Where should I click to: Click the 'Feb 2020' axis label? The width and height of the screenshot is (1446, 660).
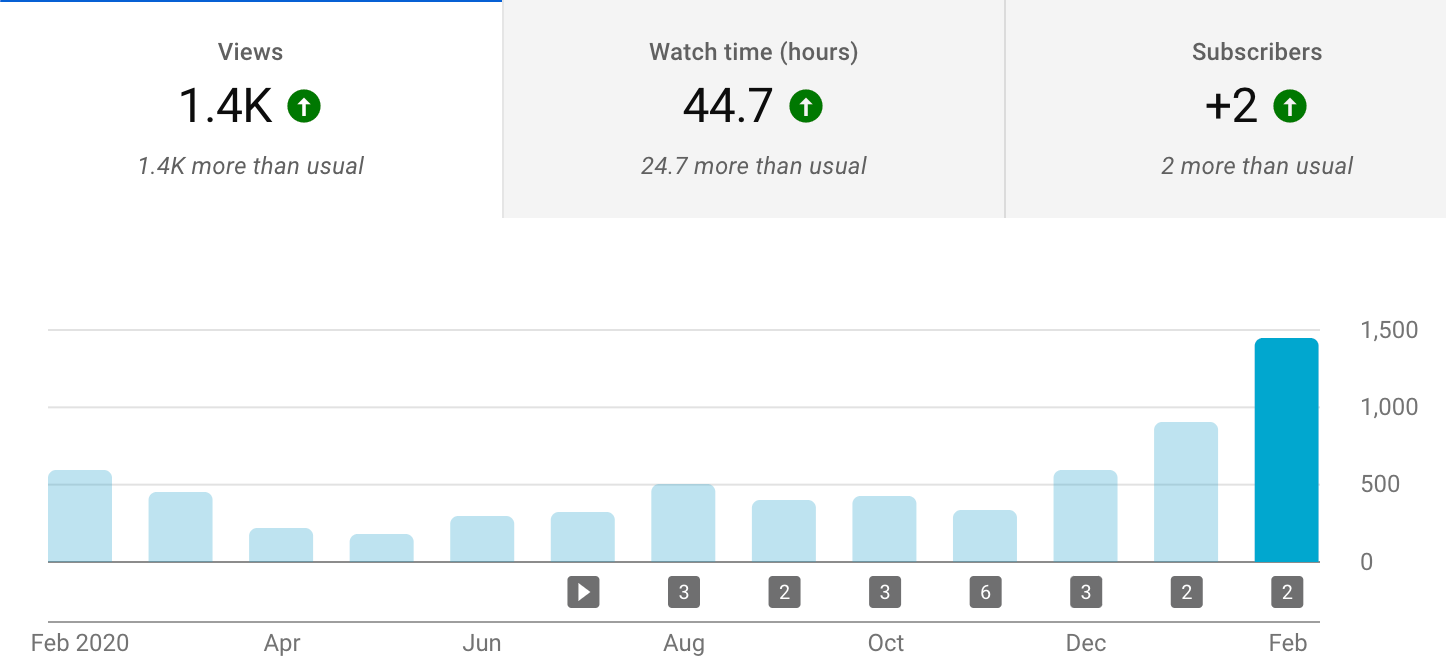click(x=80, y=643)
